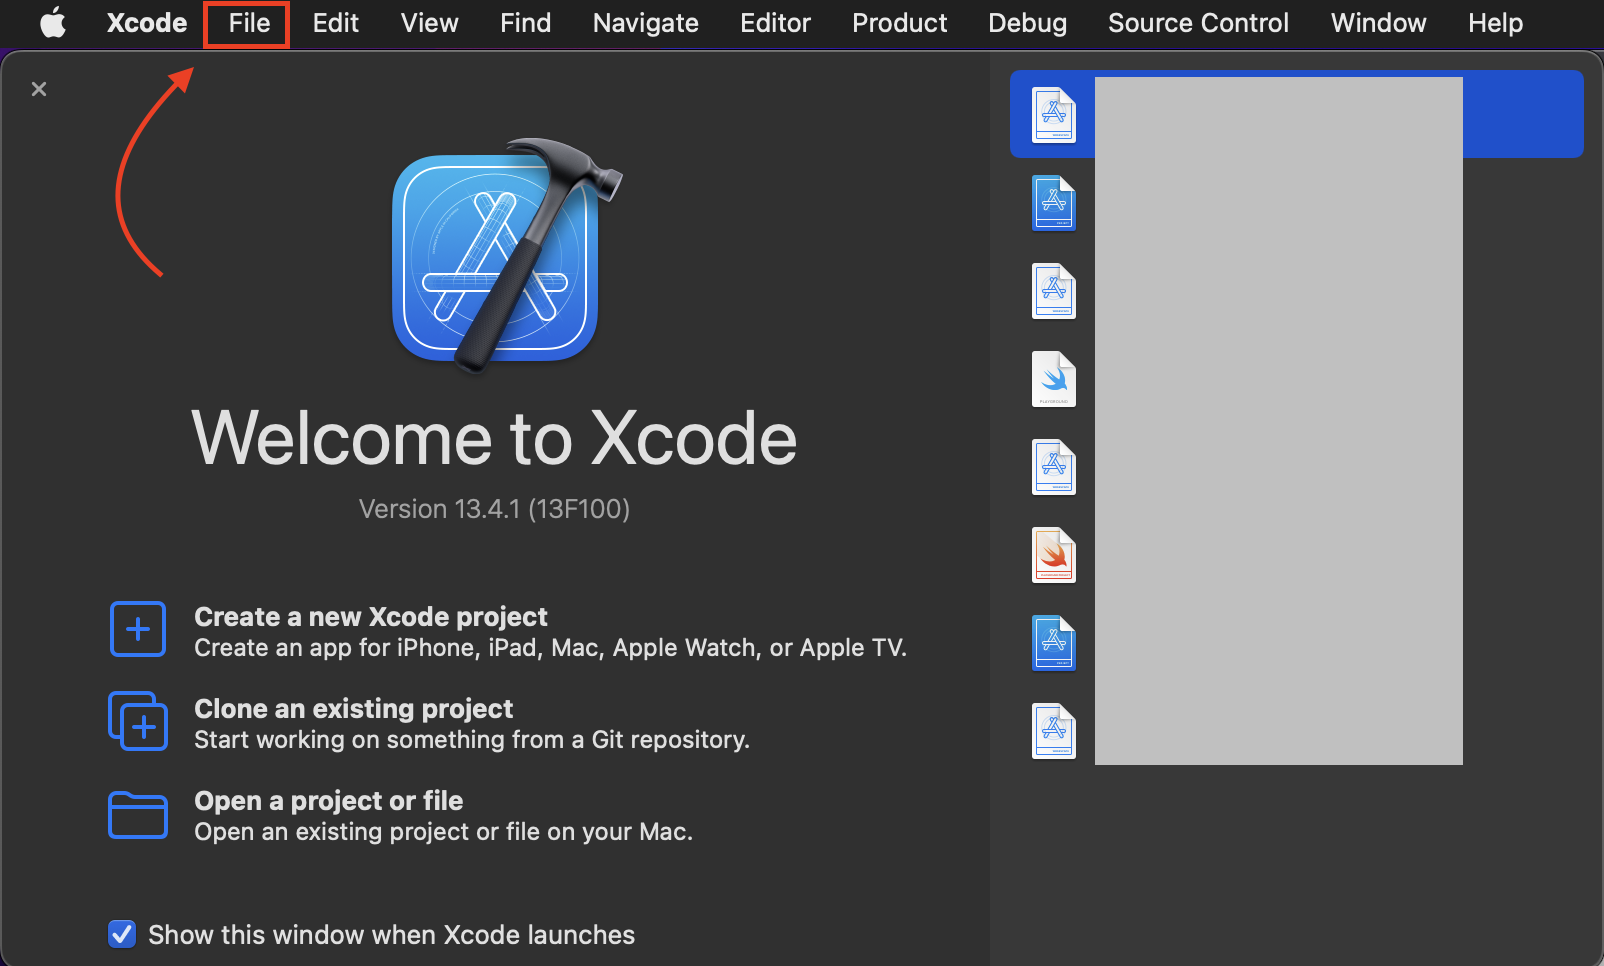1604x966 pixels.
Task: Open the Source Control menu
Action: [x=1198, y=23]
